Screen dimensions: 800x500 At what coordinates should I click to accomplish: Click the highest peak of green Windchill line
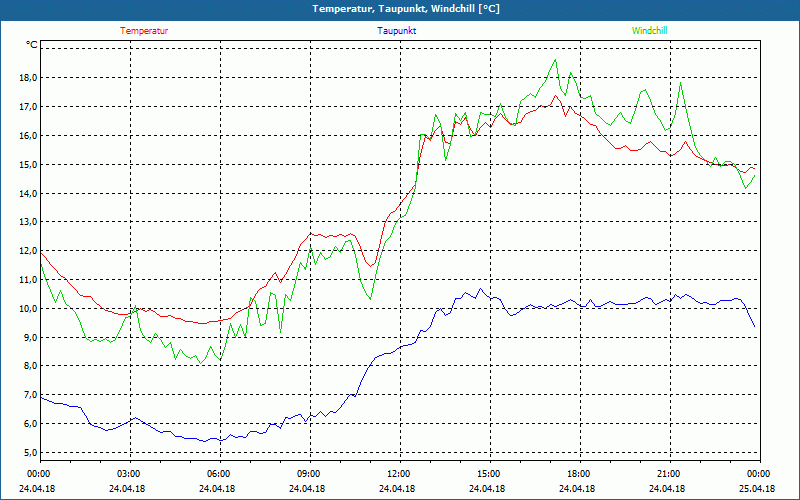555,59
